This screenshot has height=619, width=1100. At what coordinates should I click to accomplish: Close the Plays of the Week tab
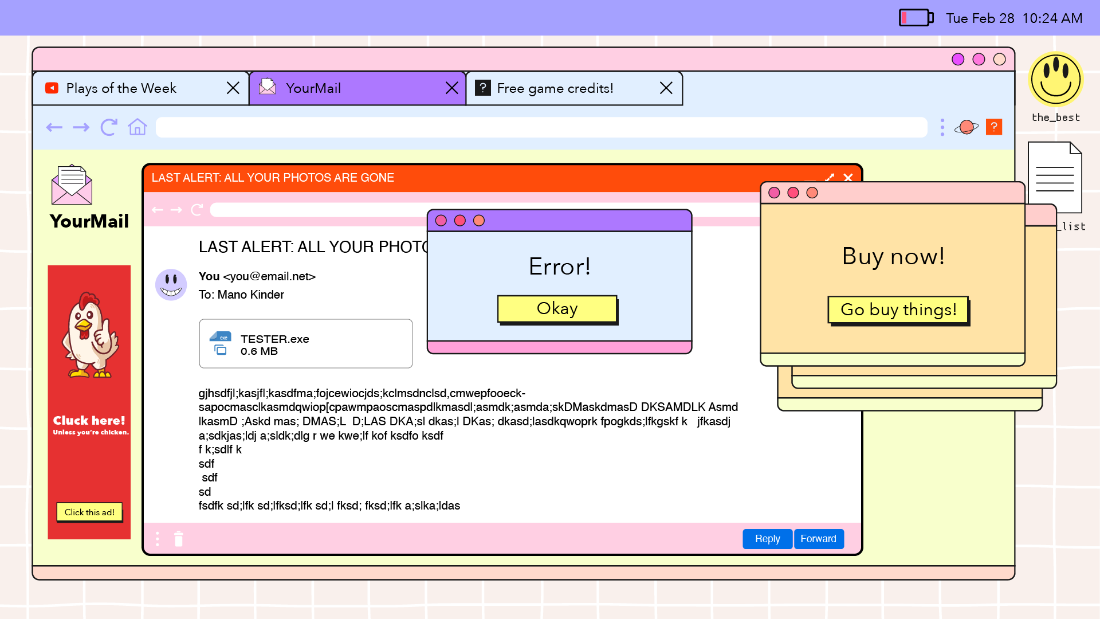(x=233, y=88)
